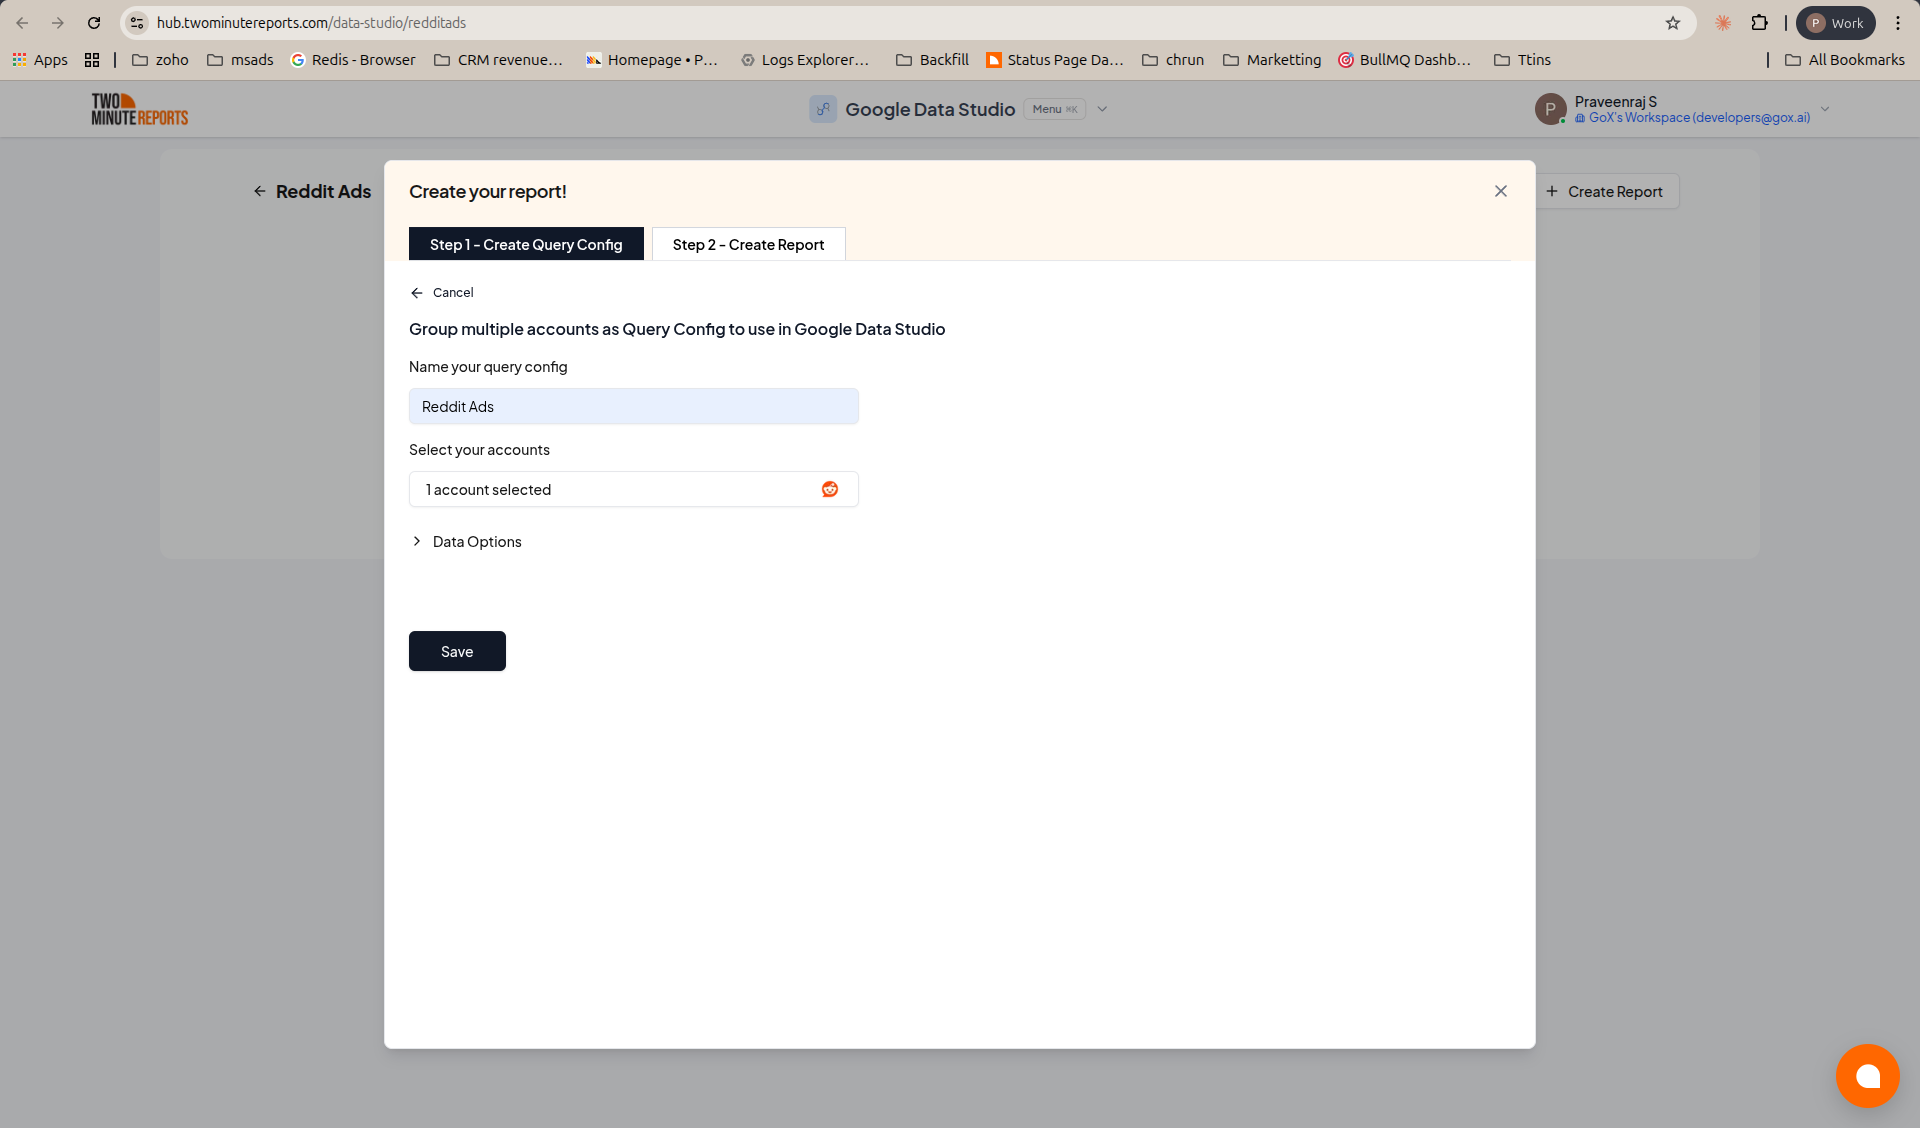Expand the account dropdown chevron
This screenshot has height=1128, width=1920.
1825,109
